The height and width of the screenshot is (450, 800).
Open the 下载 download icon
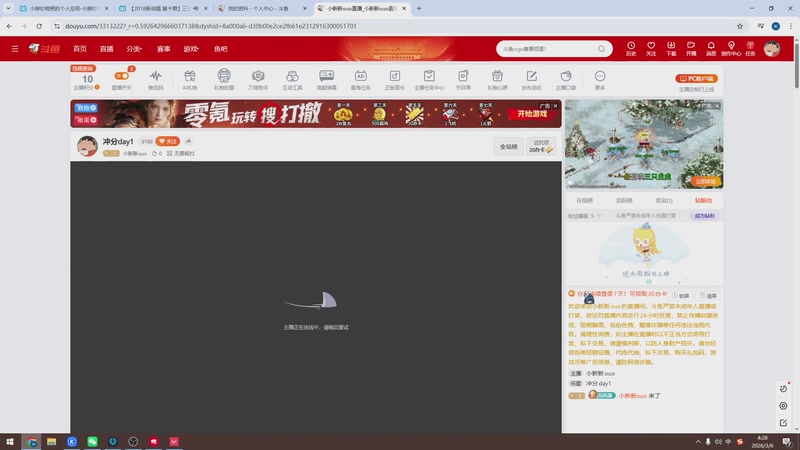(x=671, y=48)
